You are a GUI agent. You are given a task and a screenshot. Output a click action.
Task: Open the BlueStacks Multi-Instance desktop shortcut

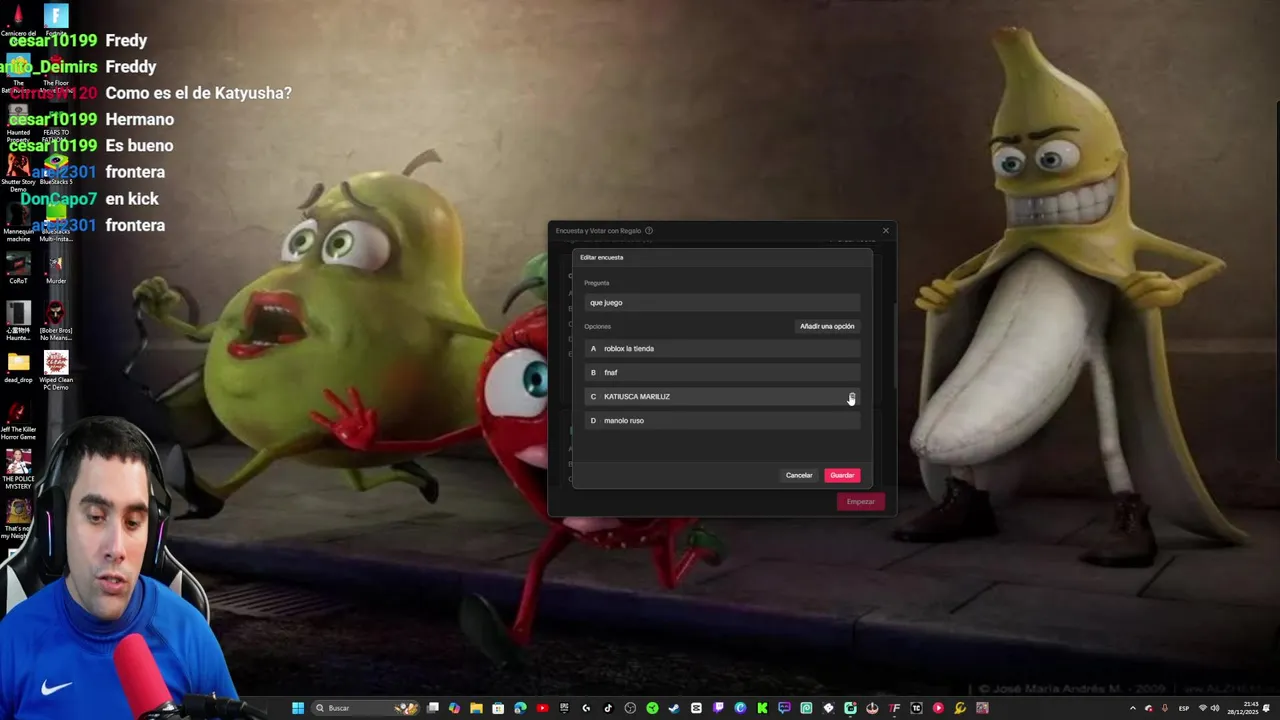pos(56,220)
